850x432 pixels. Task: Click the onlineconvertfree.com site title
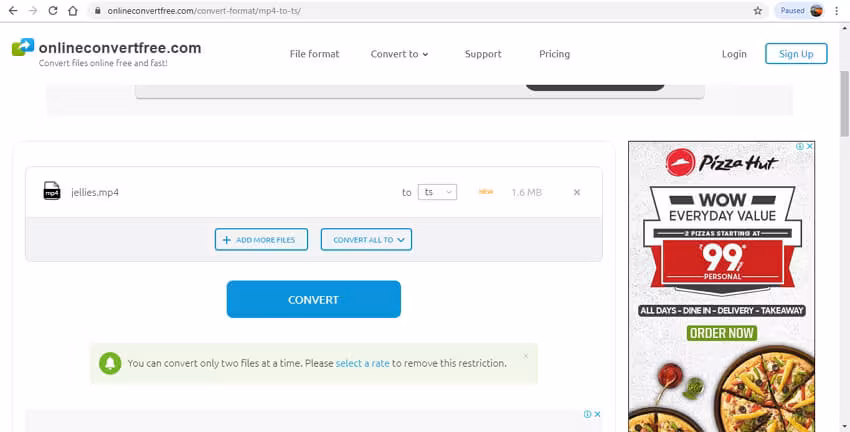120,48
